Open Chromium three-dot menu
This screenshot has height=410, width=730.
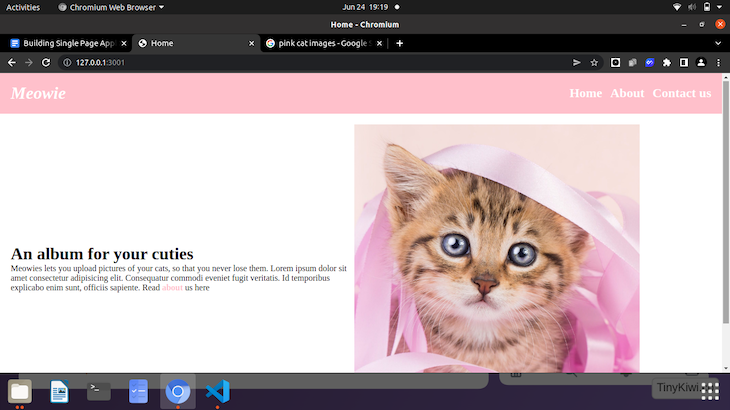click(718, 62)
